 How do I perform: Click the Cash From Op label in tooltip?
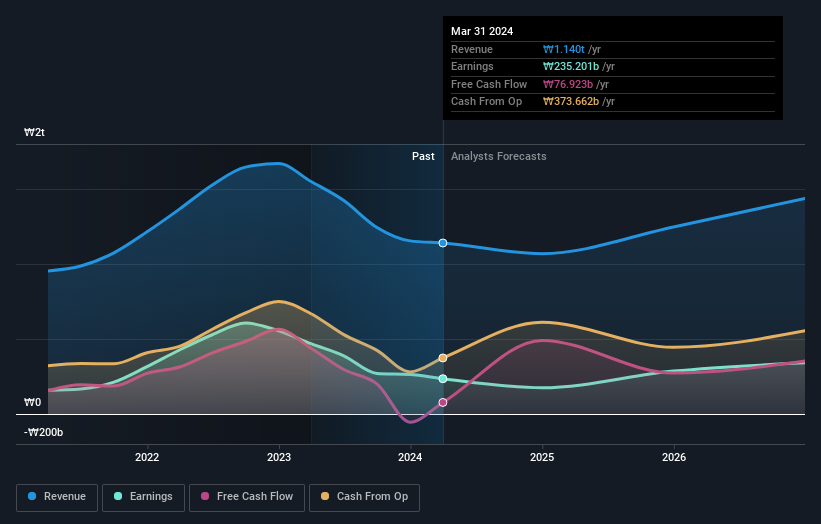coord(486,102)
